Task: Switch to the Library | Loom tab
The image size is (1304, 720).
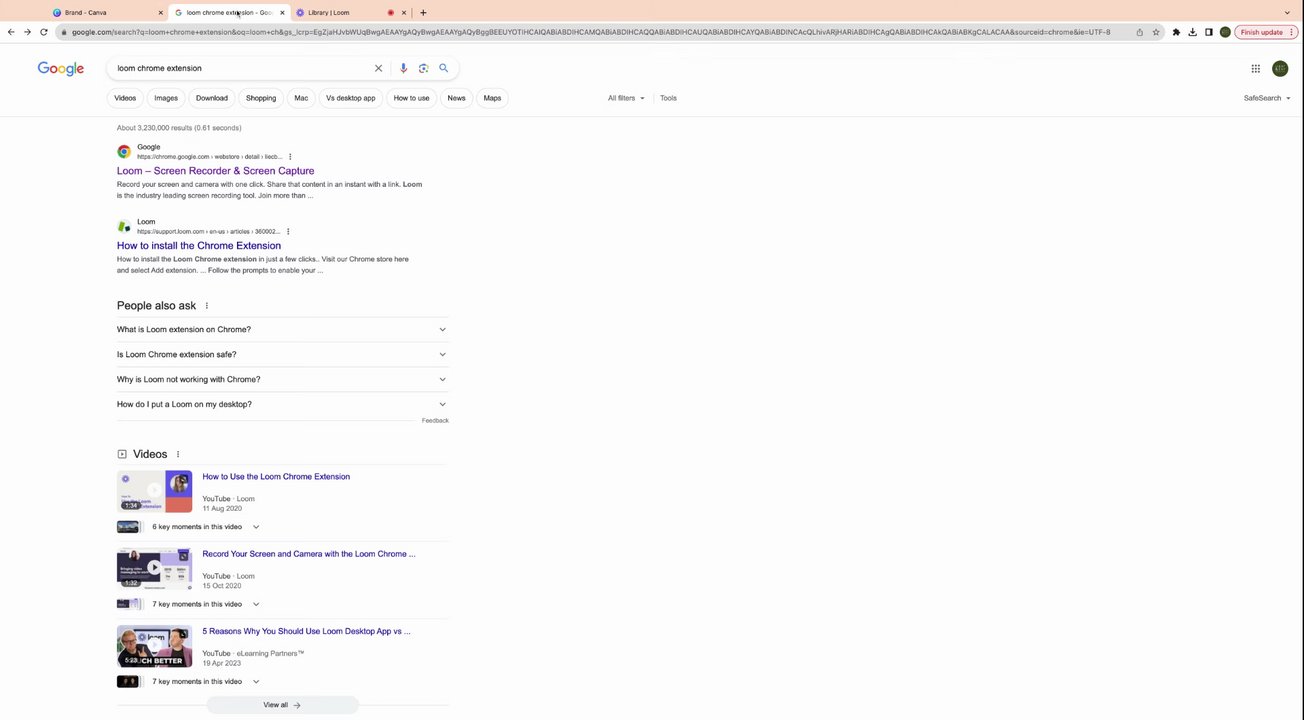Action: click(x=350, y=13)
